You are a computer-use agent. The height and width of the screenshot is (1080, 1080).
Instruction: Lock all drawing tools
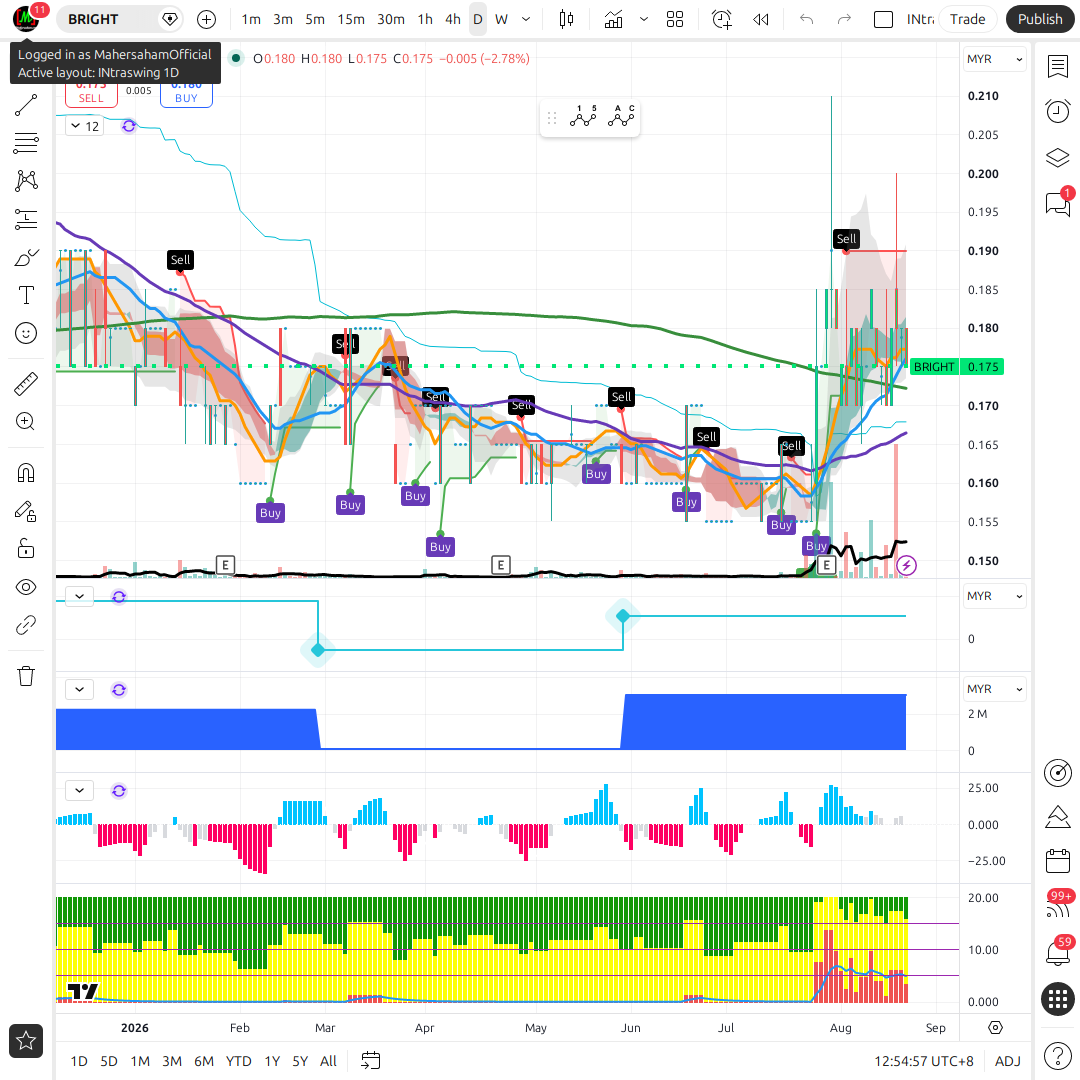[x=25, y=549]
